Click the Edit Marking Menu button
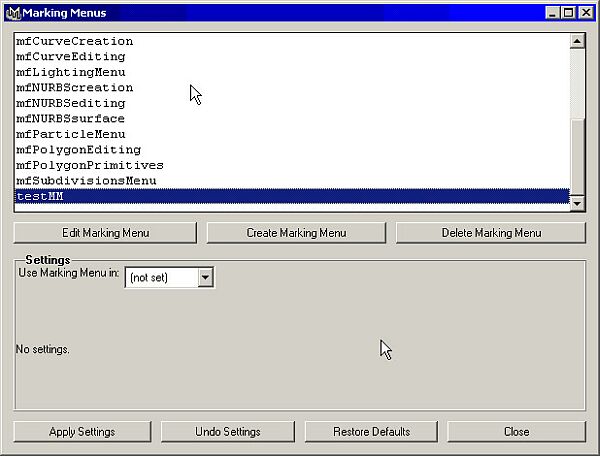 tap(105, 233)
